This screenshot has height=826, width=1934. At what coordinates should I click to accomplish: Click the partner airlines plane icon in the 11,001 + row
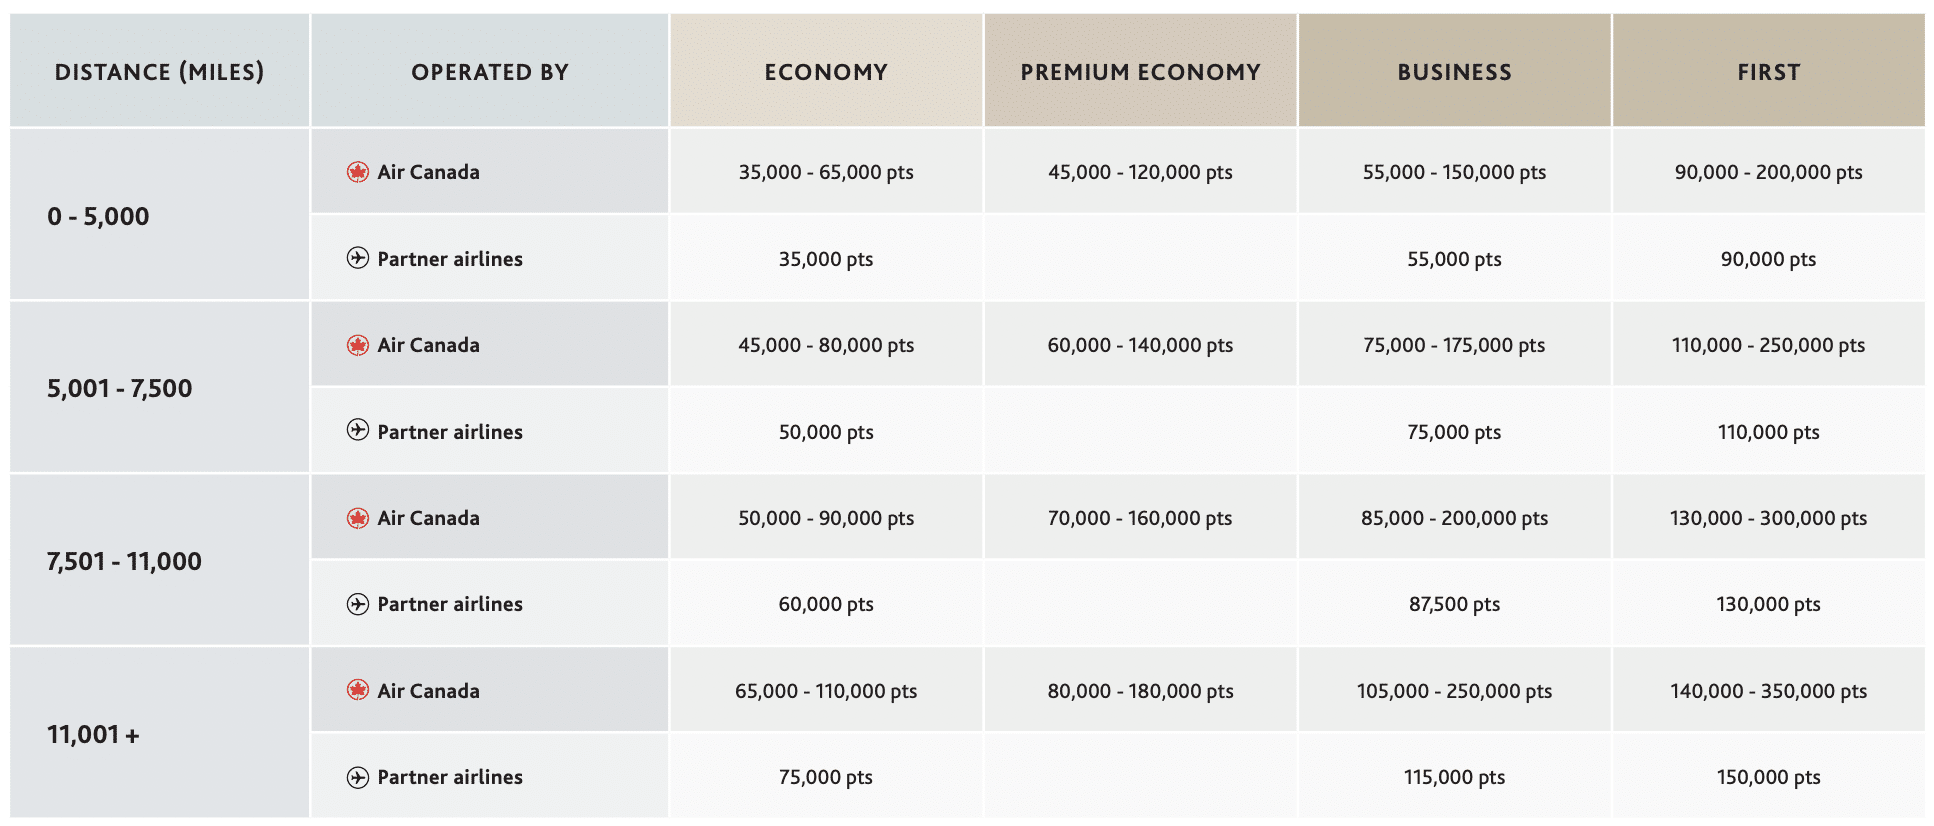click(357, 777)
